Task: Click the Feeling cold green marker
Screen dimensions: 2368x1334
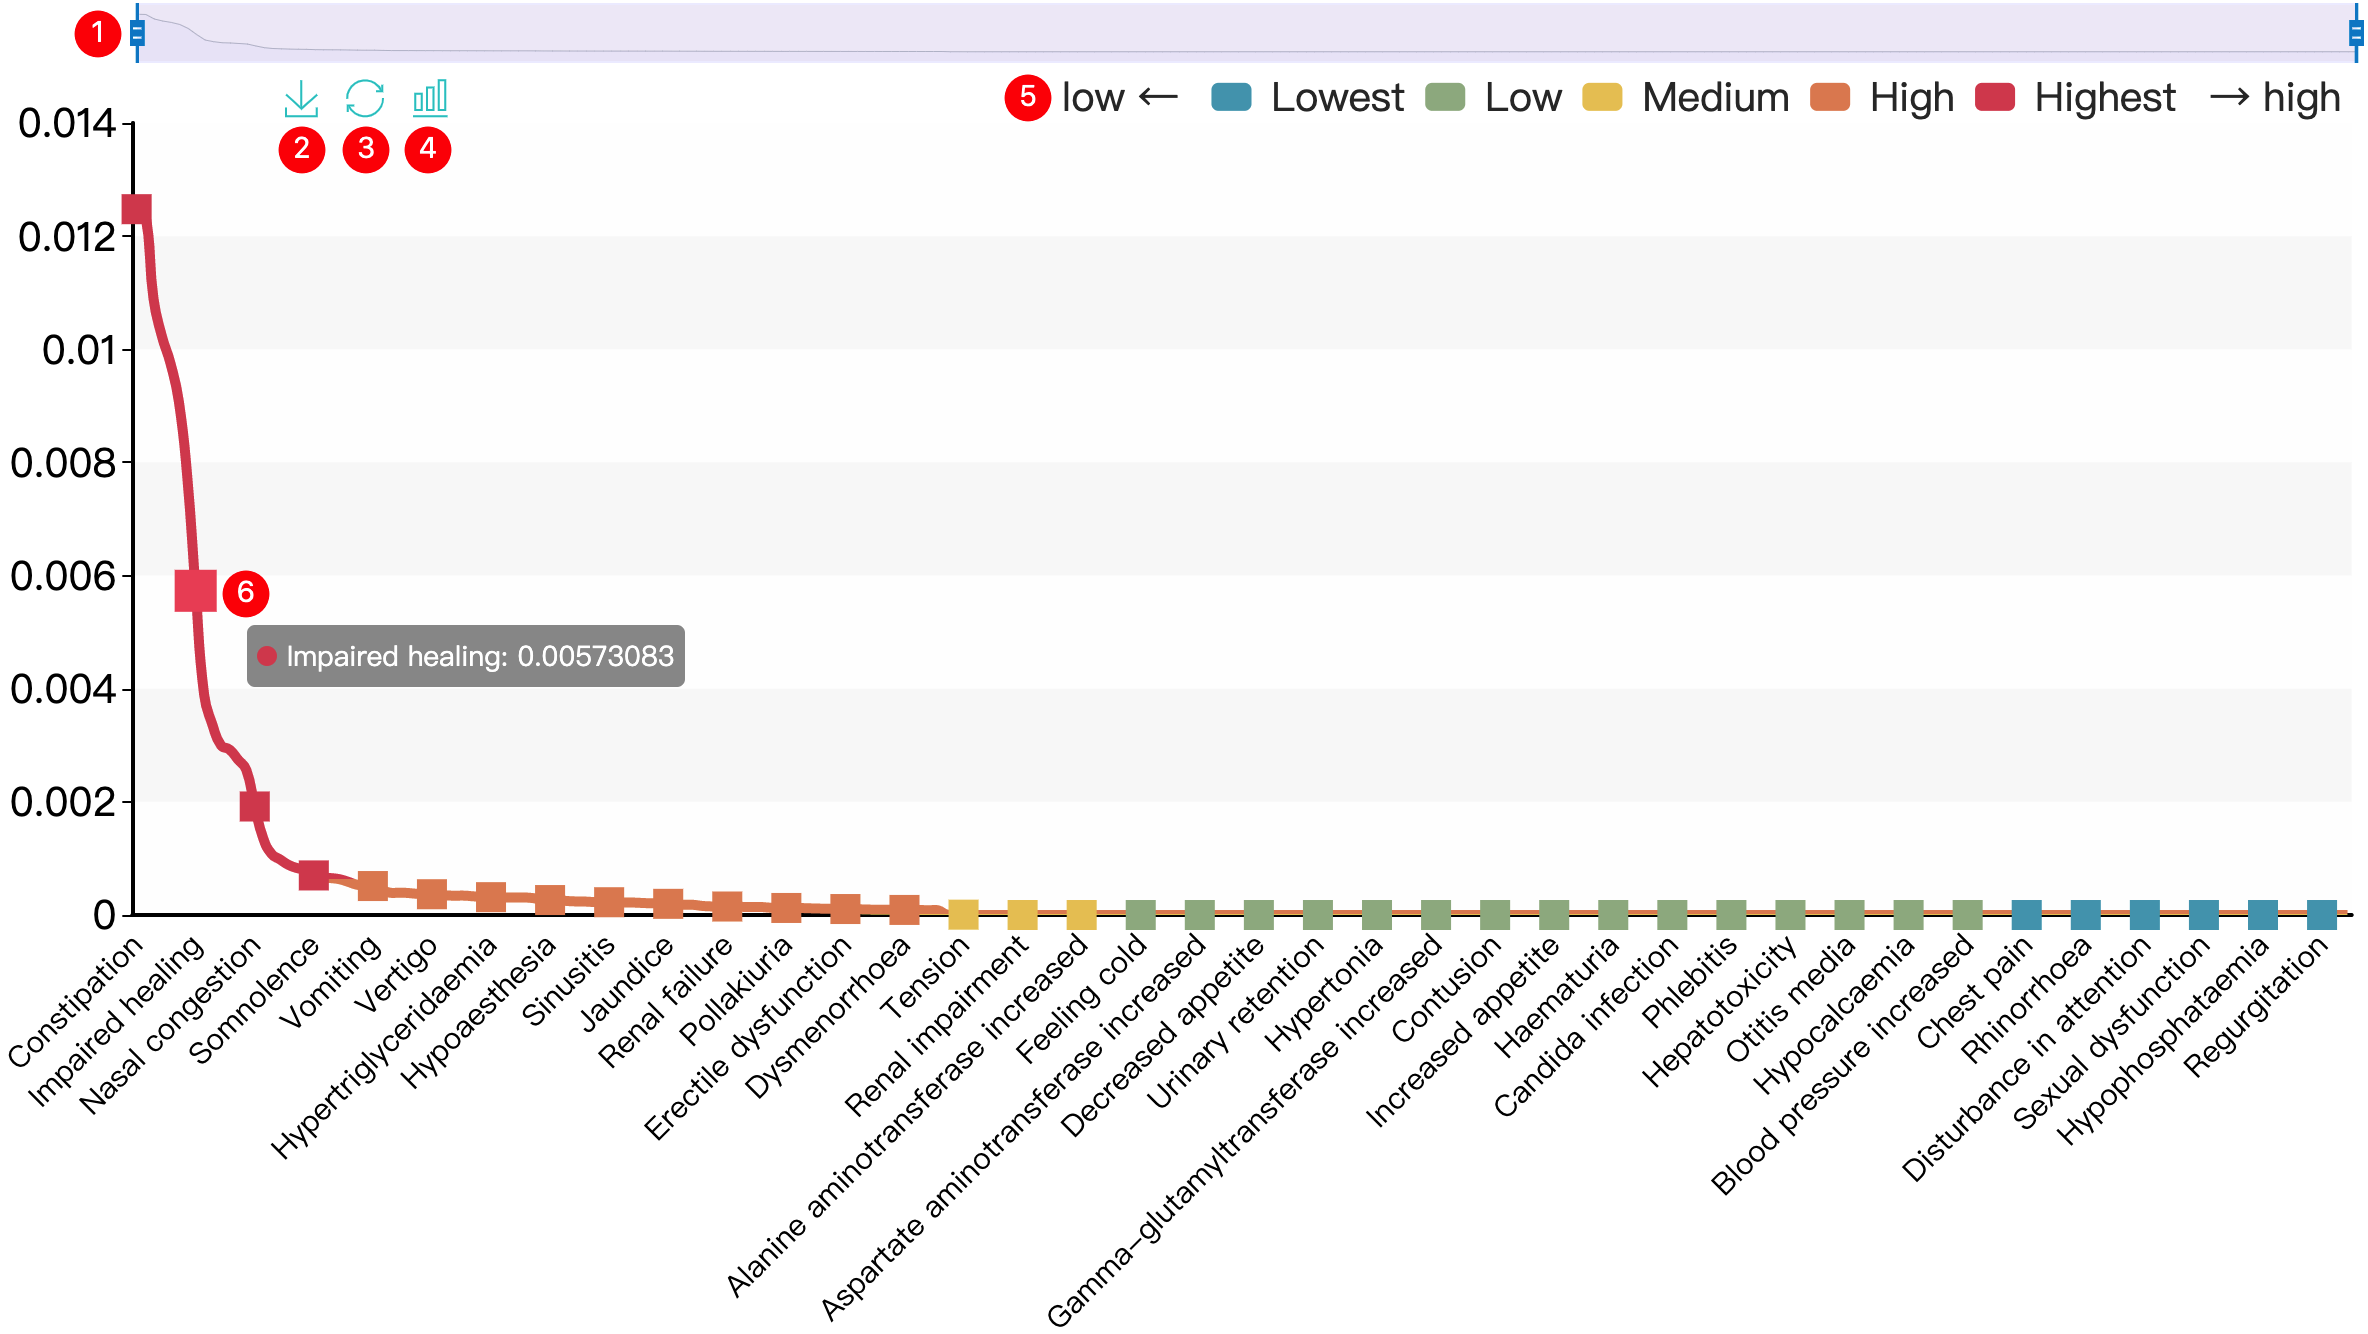Action: click(x=1140, y=914)
